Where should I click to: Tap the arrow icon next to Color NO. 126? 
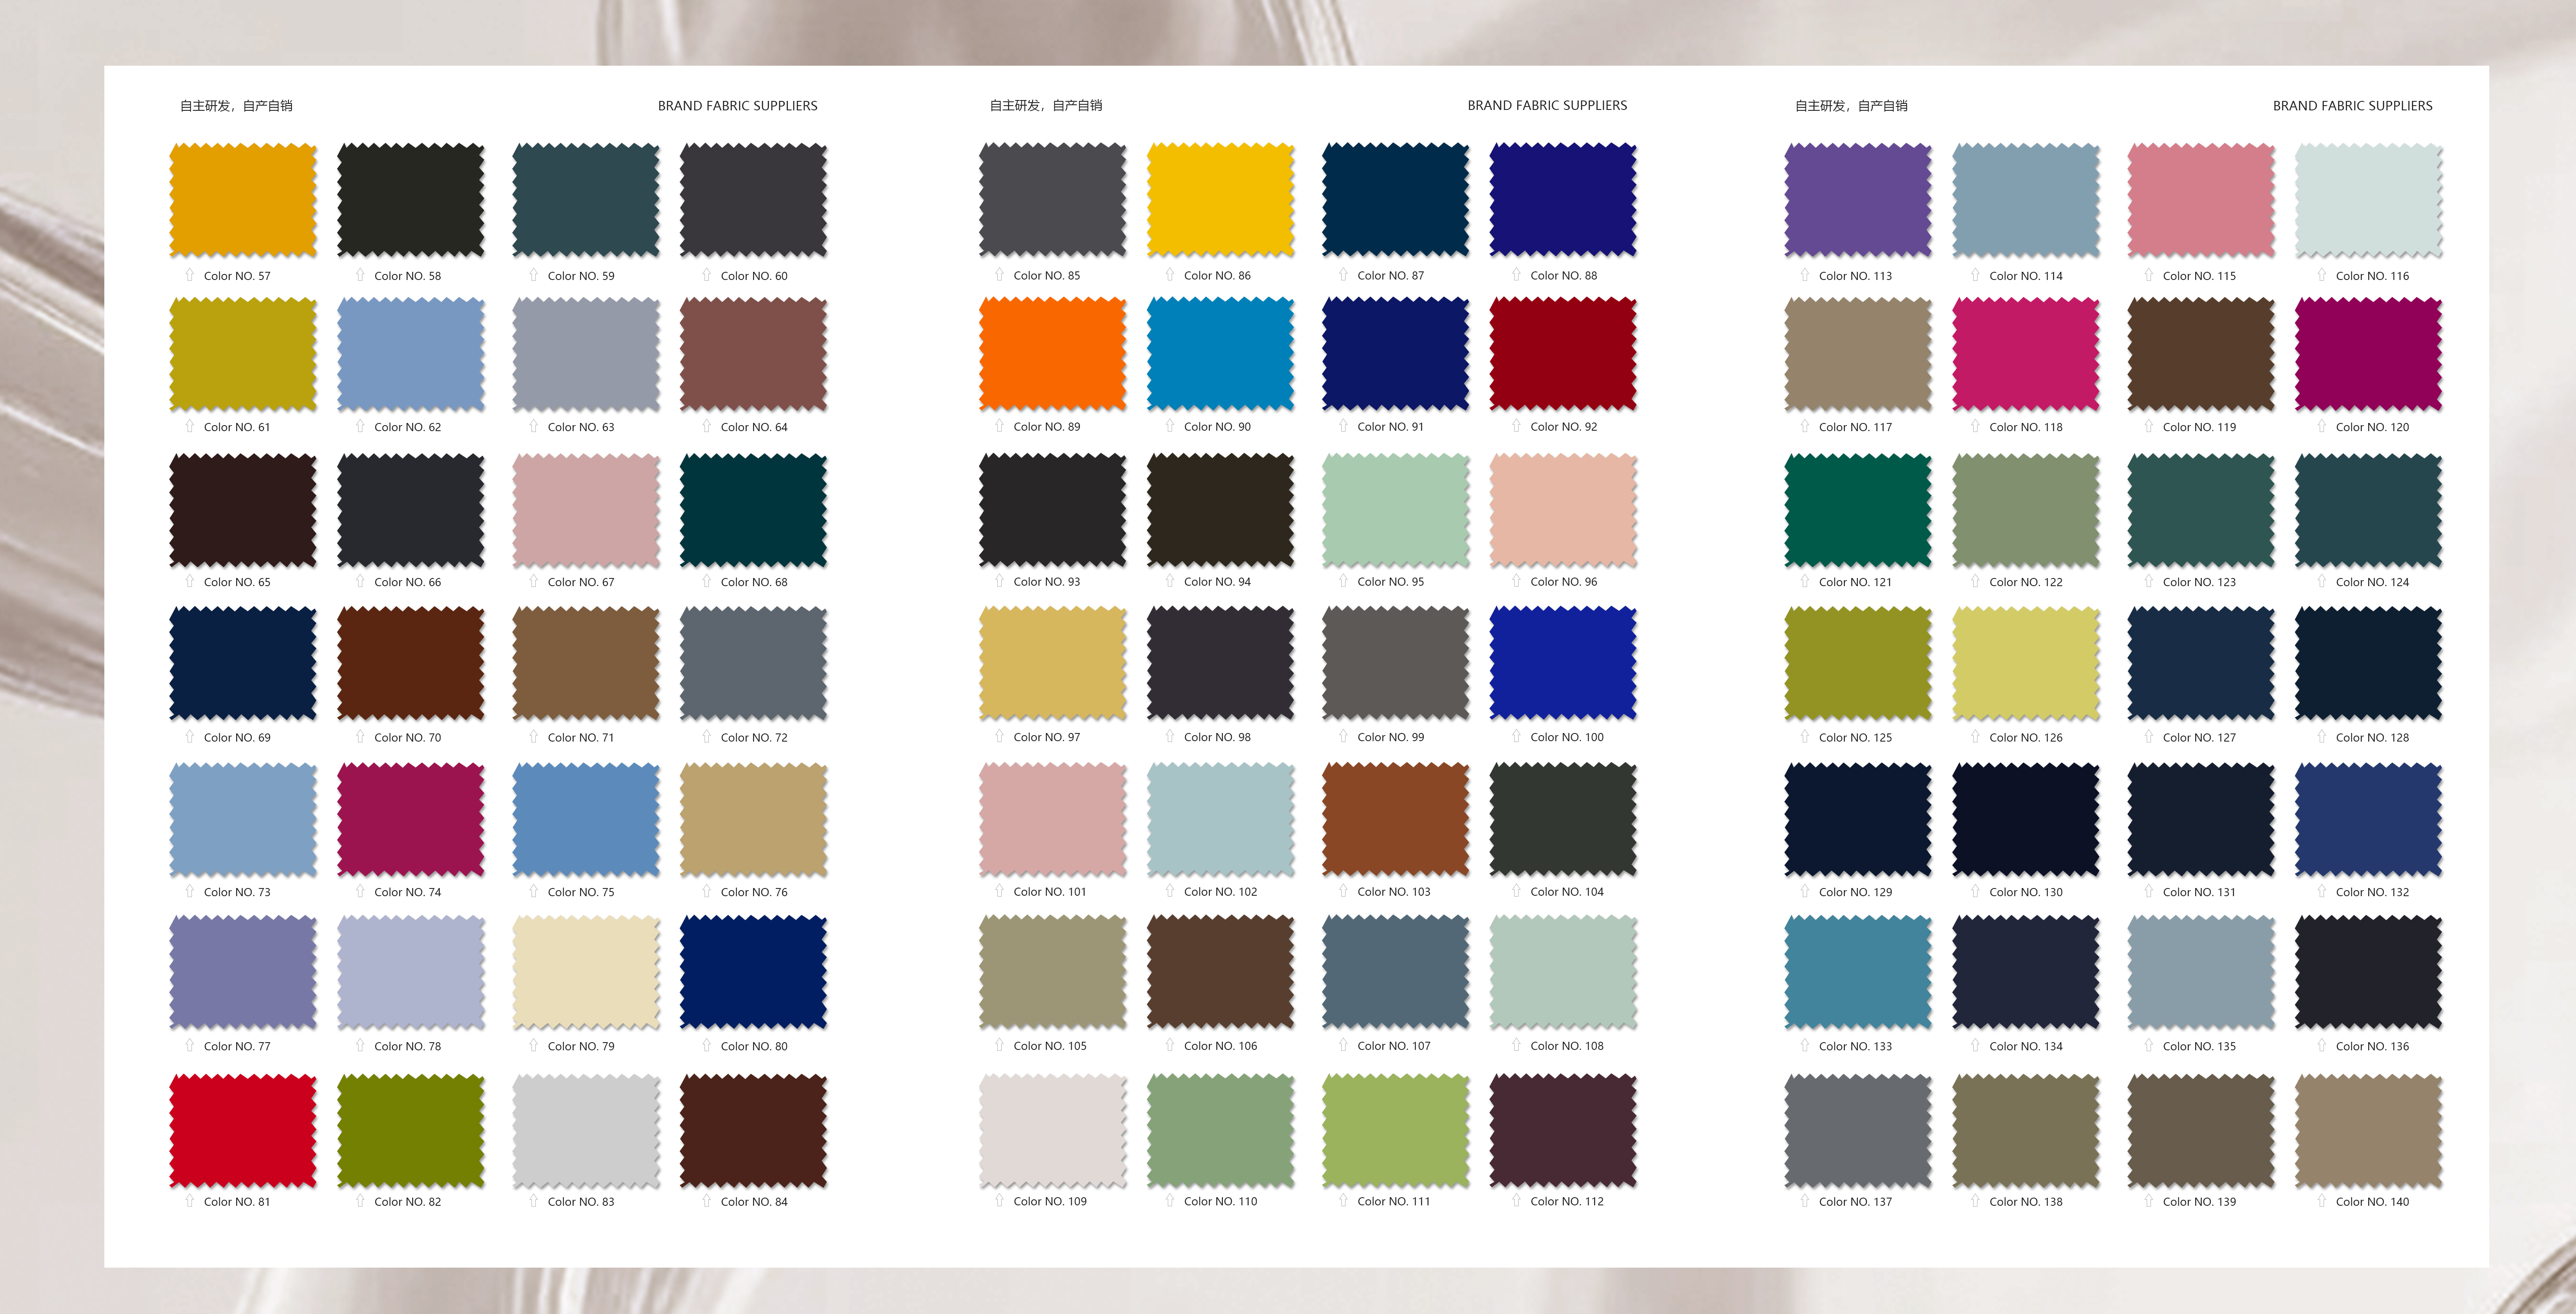1975,737
